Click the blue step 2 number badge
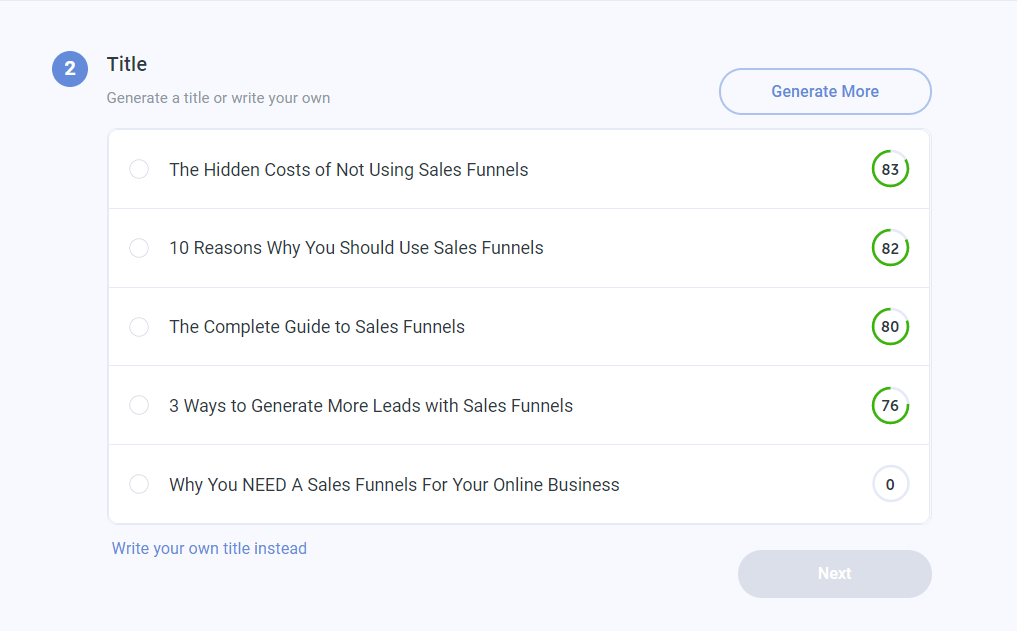 (70, 69)
